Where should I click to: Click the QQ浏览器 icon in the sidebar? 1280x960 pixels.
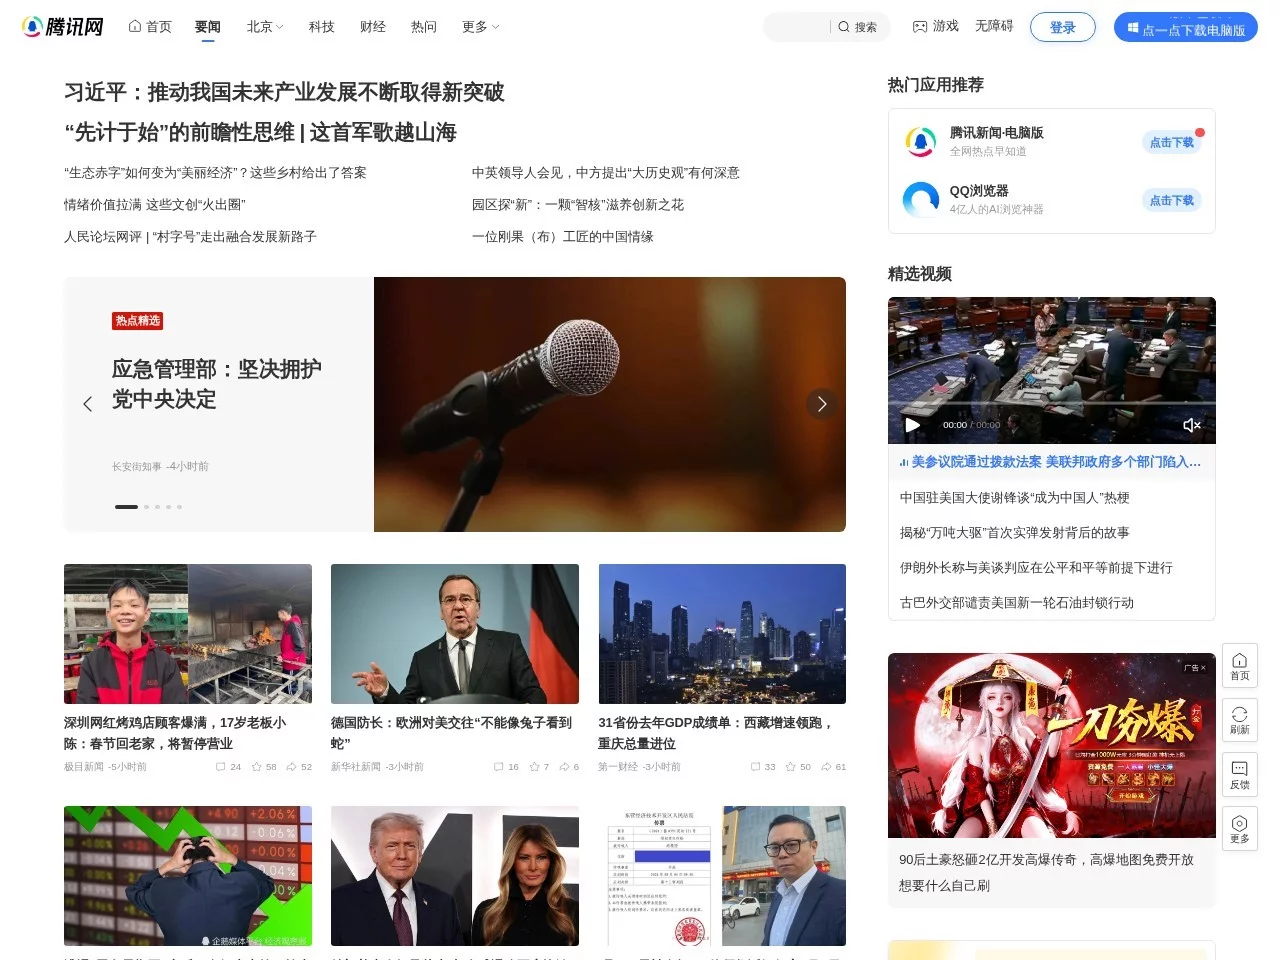tap(920, 200)
